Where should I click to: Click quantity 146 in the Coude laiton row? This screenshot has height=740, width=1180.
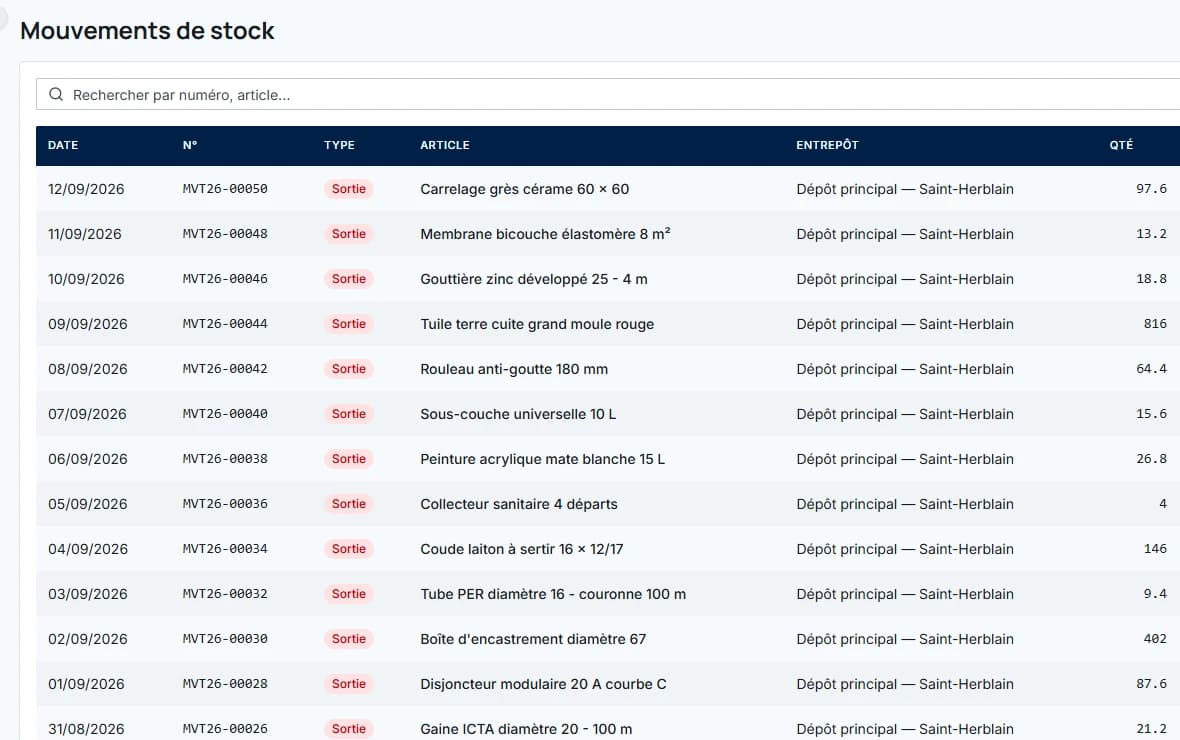[x=1155, y=549]
